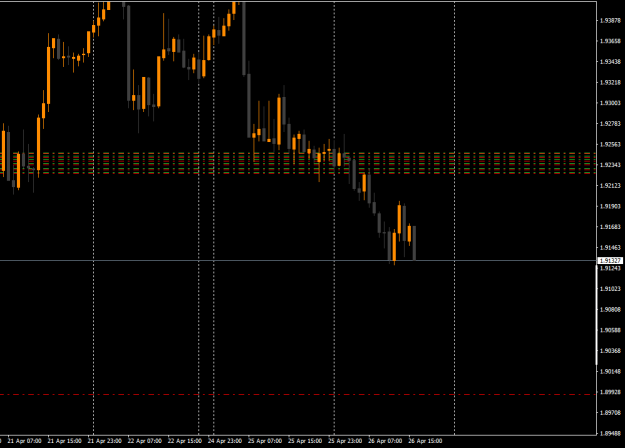Click the 1.89708 price axis label
Image resolution: width=625 pixels, height=448 pixels.
point(610,413)
